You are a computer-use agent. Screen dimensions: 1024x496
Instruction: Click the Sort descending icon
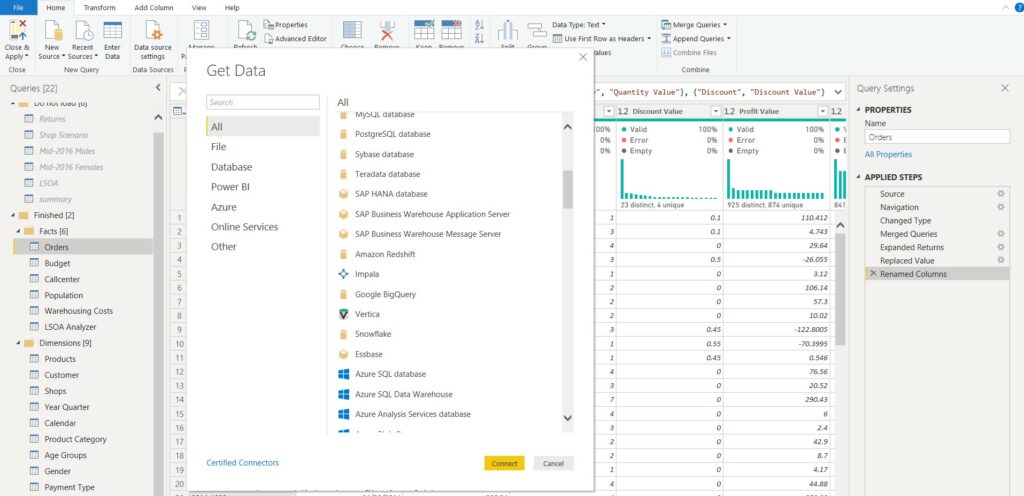[479, 39]
